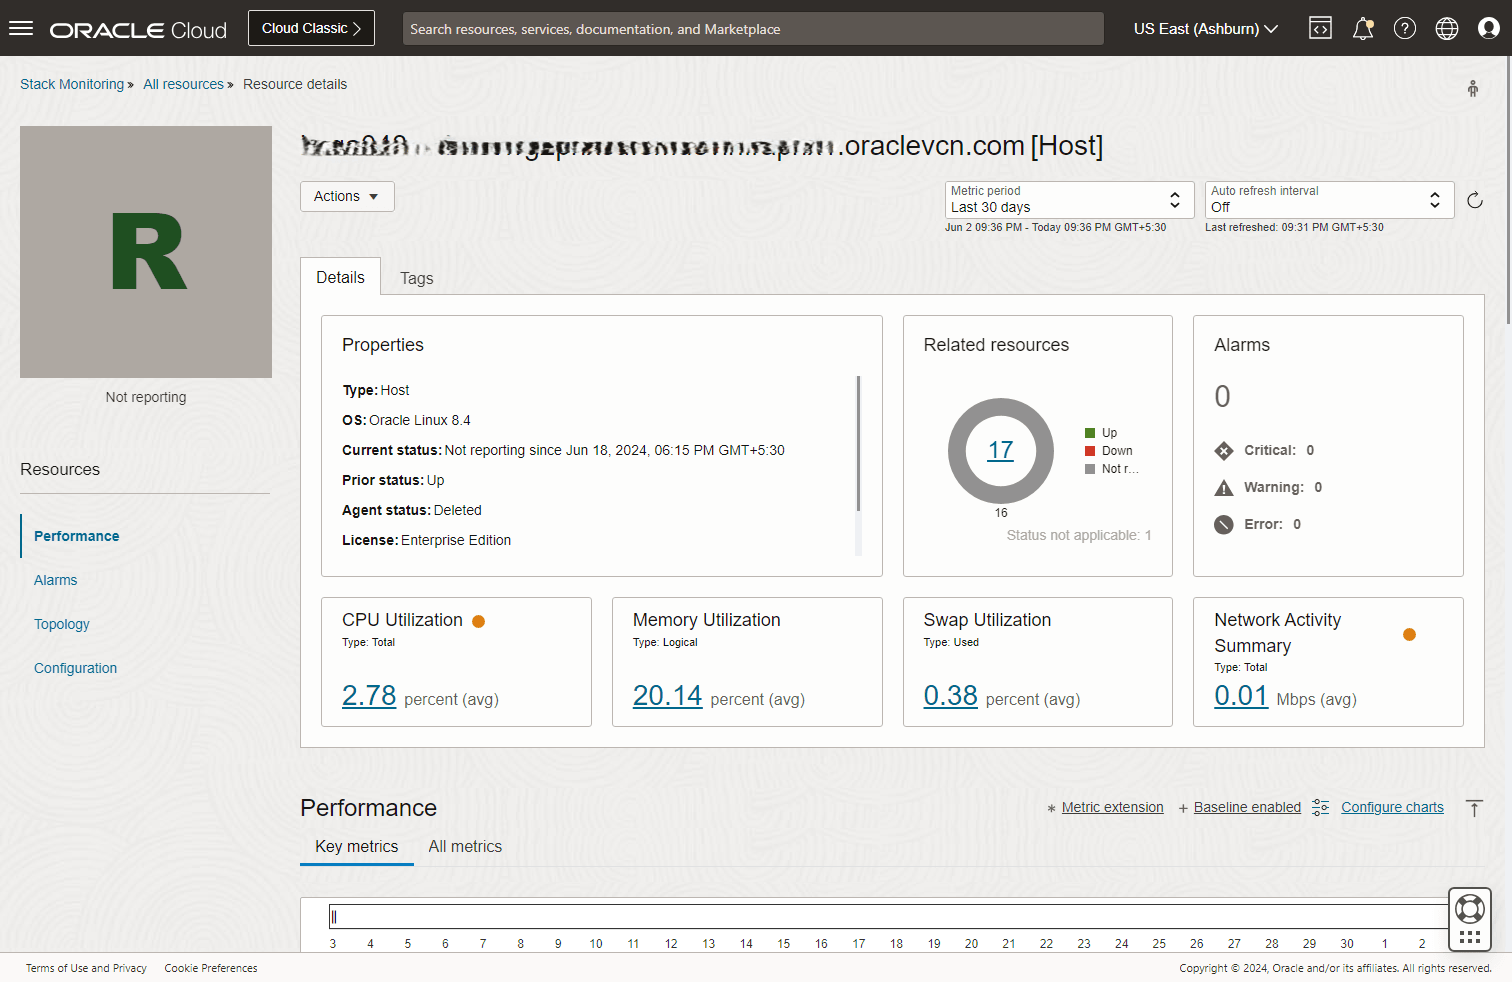Viewport: 1512px width, 982px height.
Task: Click the refresh icon beside Auto refresh interval
Action: [1474, 200]
